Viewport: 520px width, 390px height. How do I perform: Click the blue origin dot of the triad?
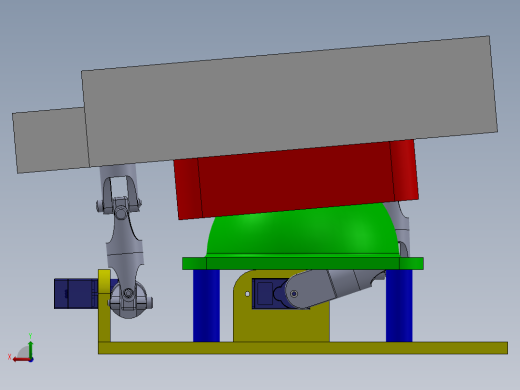pyautogui.click(x=31, y=360)
